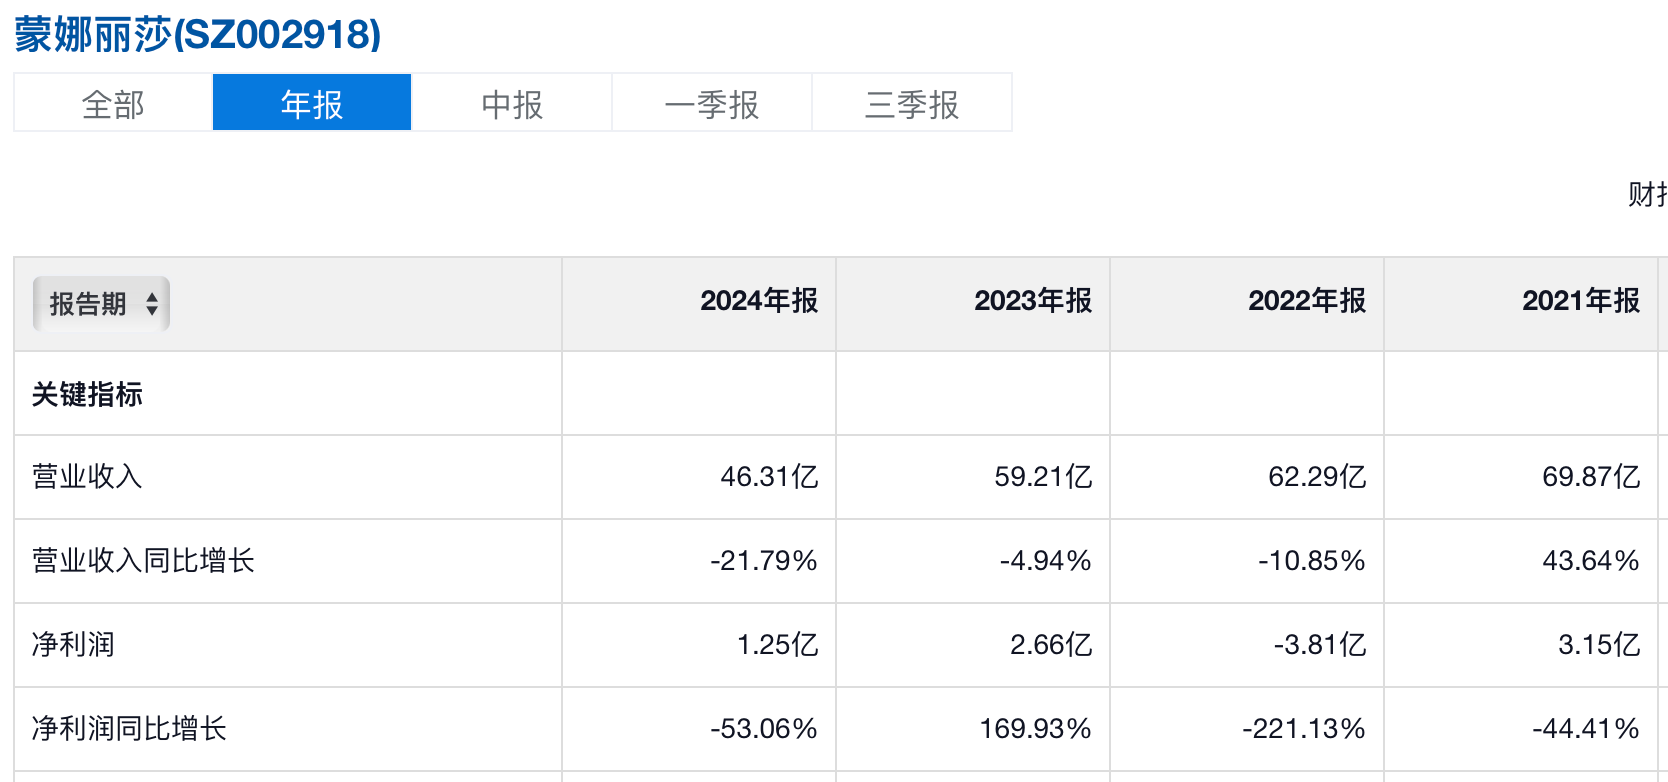
Task: Open the 报告期 dropdown selector
Action: pyautogui.click(x=101, y=304)
